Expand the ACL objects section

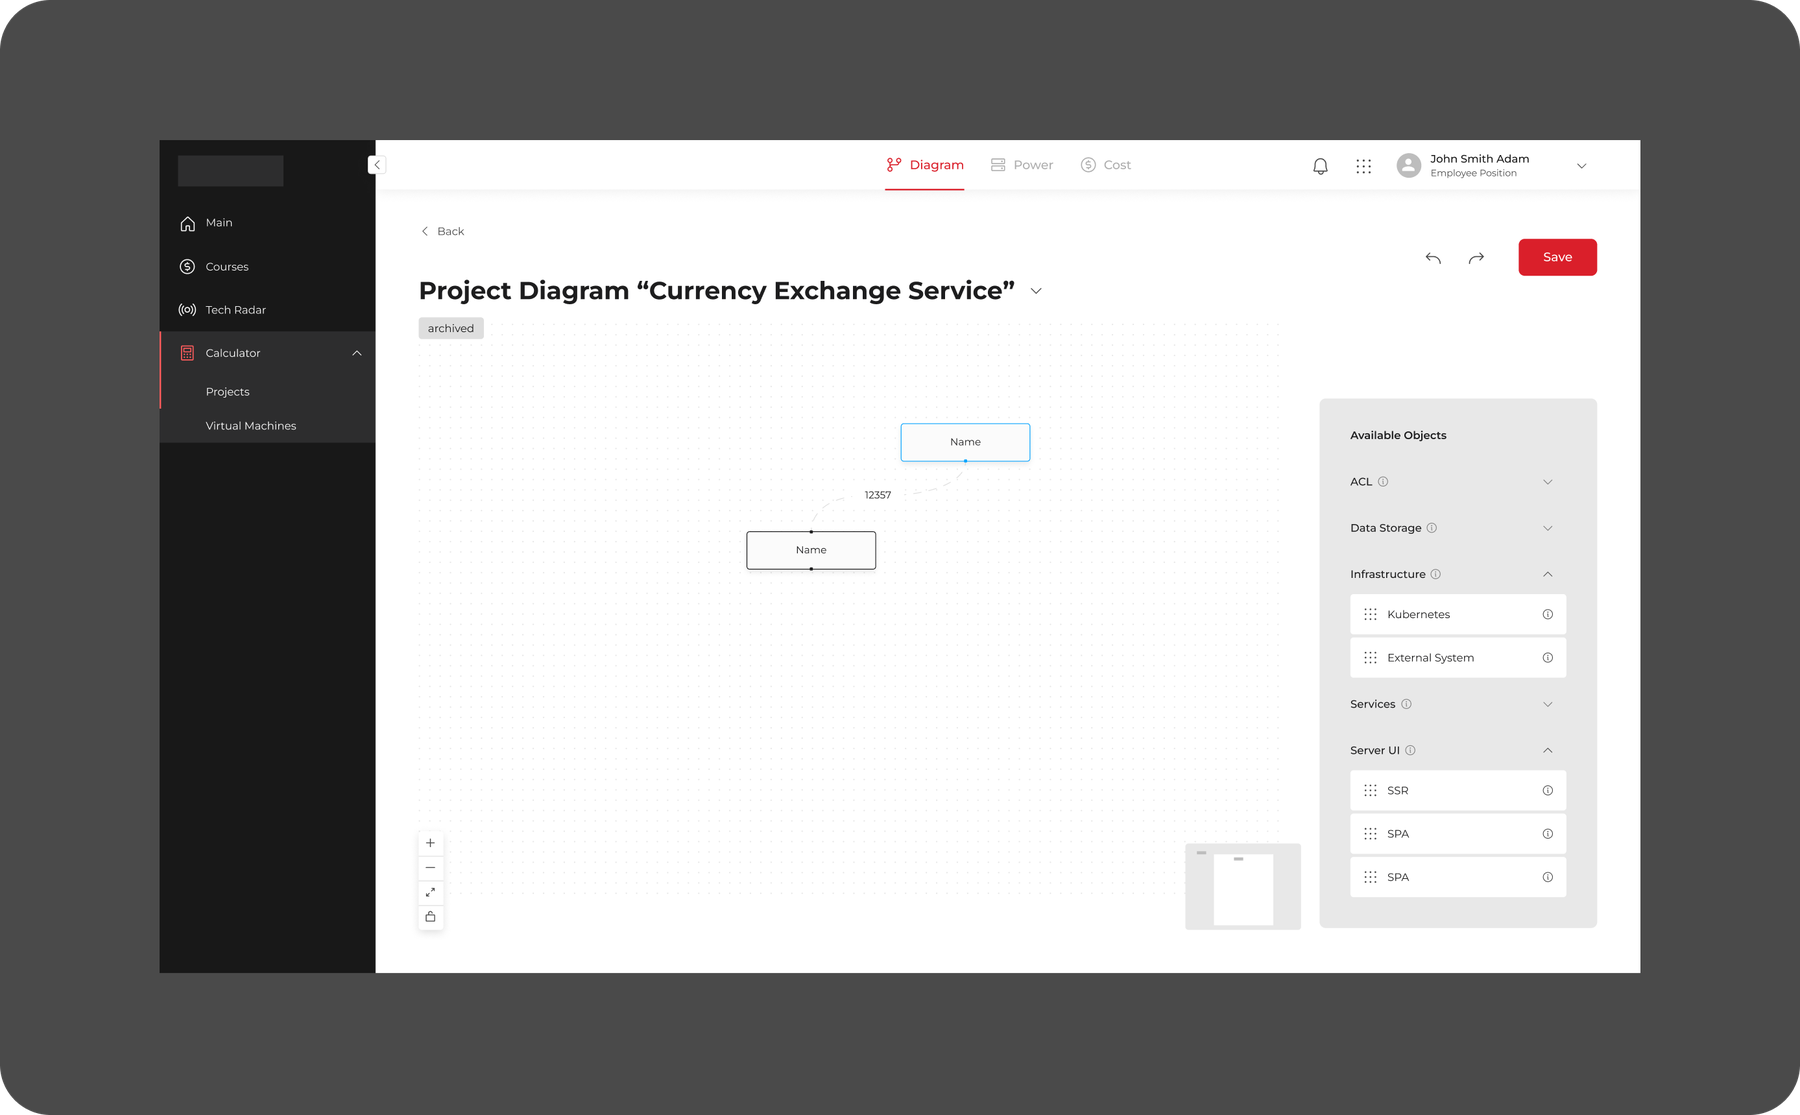click(1547, 482)
